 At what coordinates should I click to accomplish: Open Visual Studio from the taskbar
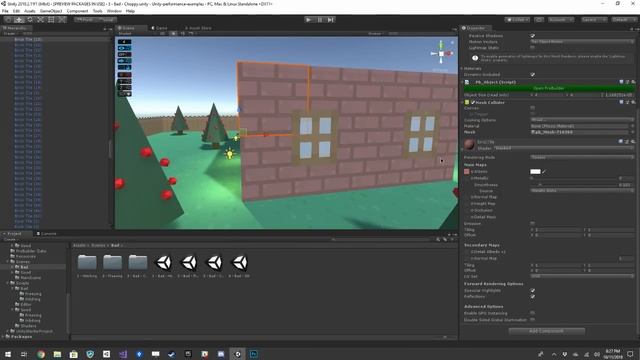pos(123,354)
